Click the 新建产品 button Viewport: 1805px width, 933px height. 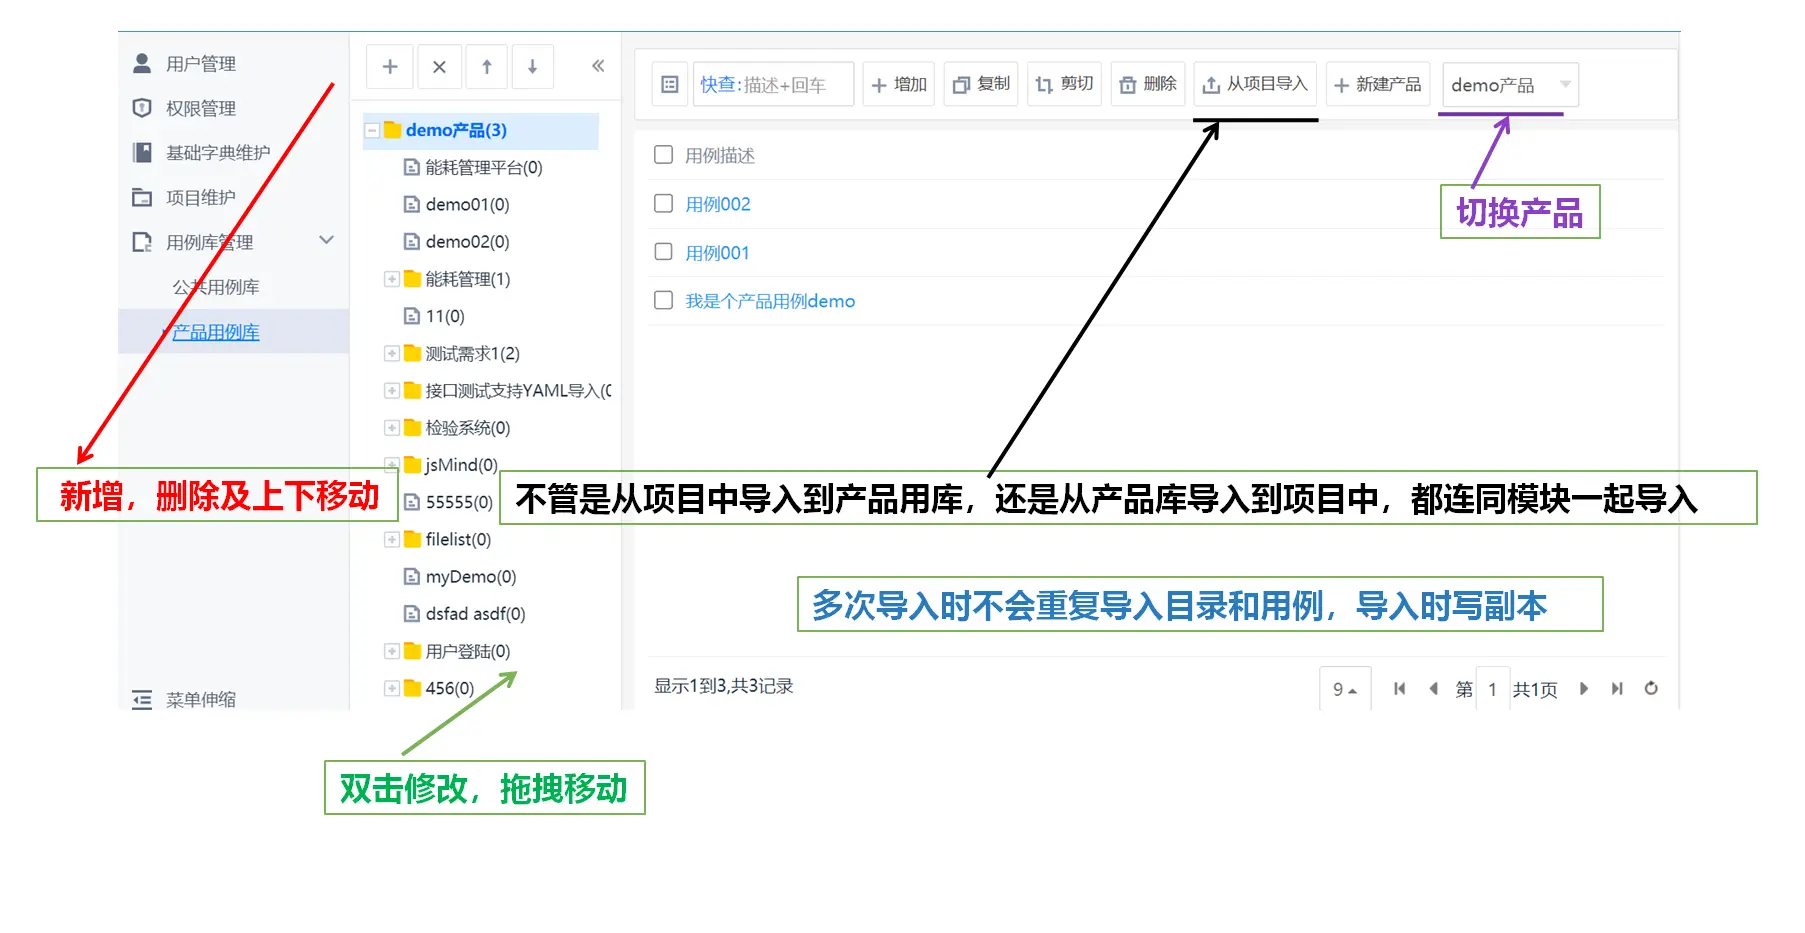coord(1378,85)
